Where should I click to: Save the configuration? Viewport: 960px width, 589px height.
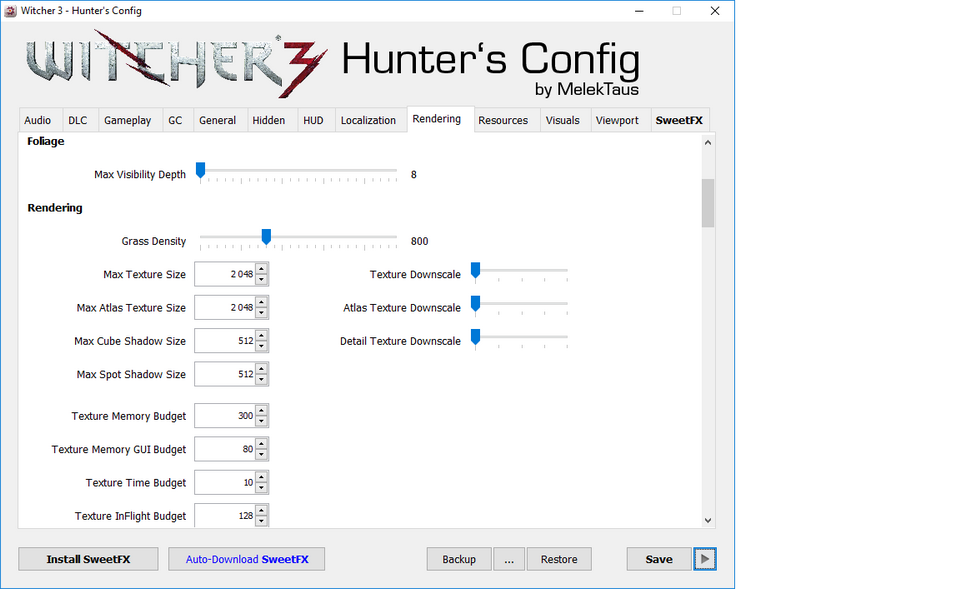coord(659,559)
